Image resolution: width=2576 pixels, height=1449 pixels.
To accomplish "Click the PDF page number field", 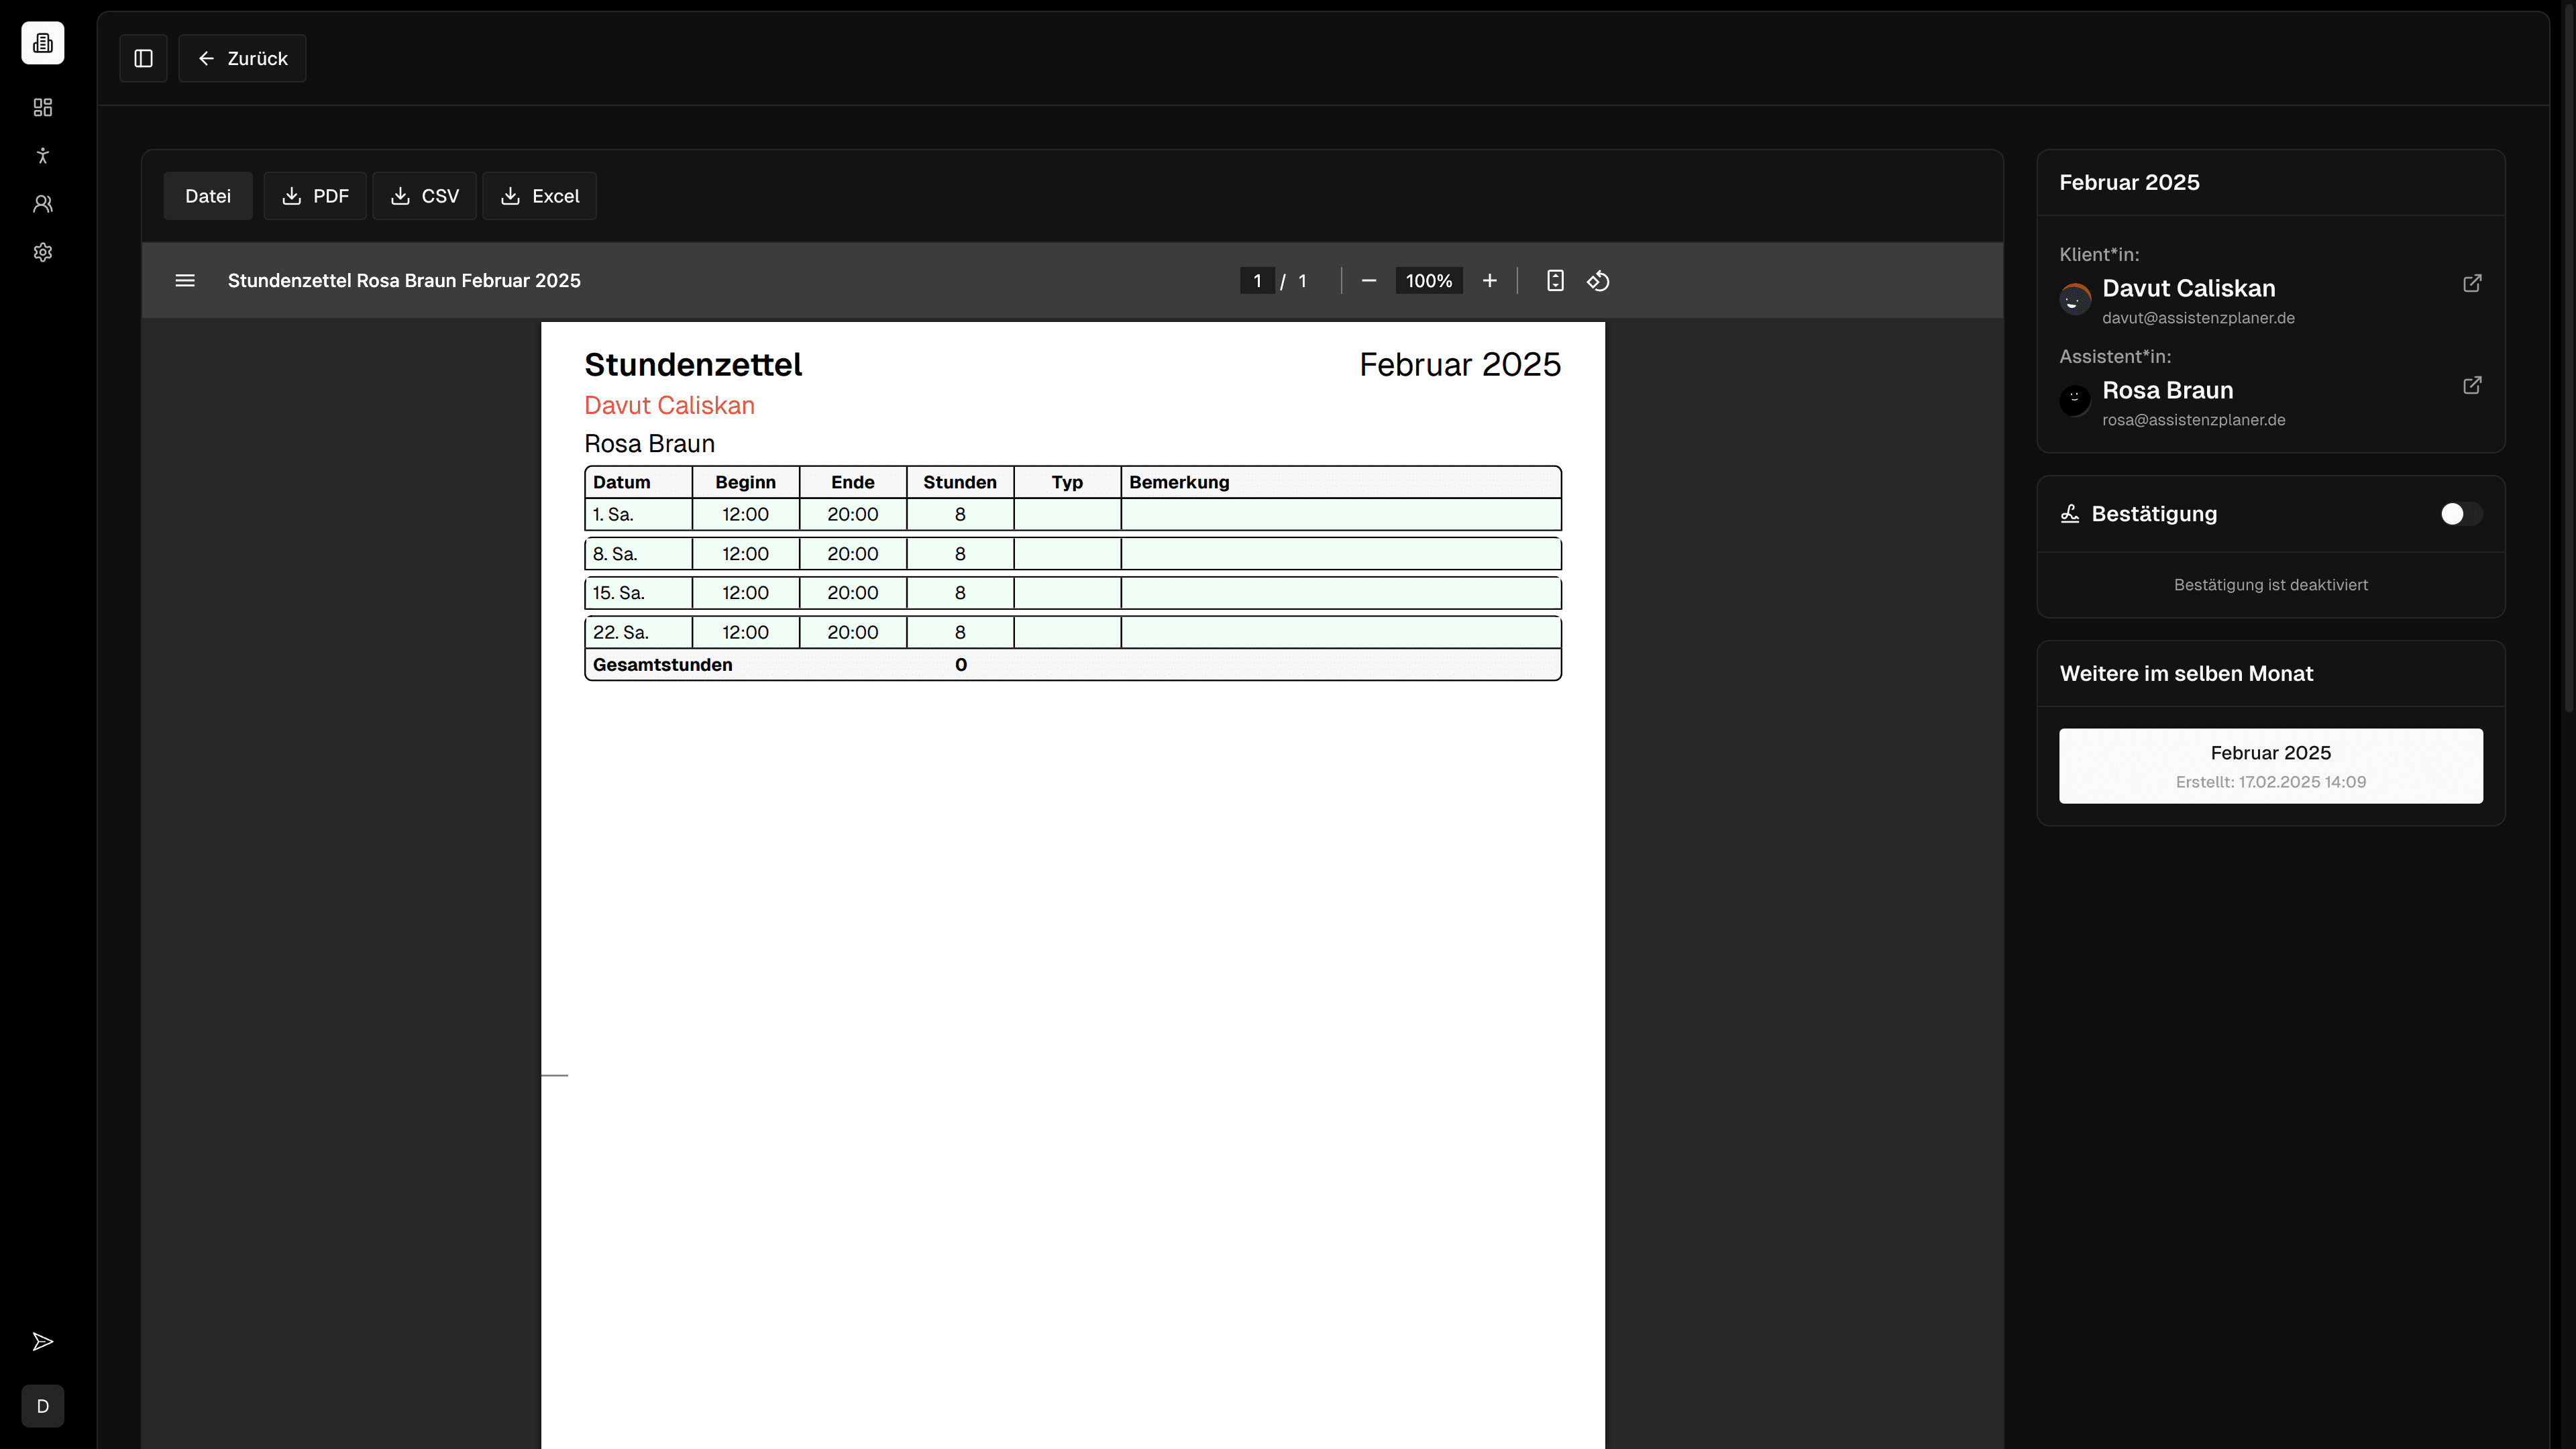I will click(x=1257, y=281).
